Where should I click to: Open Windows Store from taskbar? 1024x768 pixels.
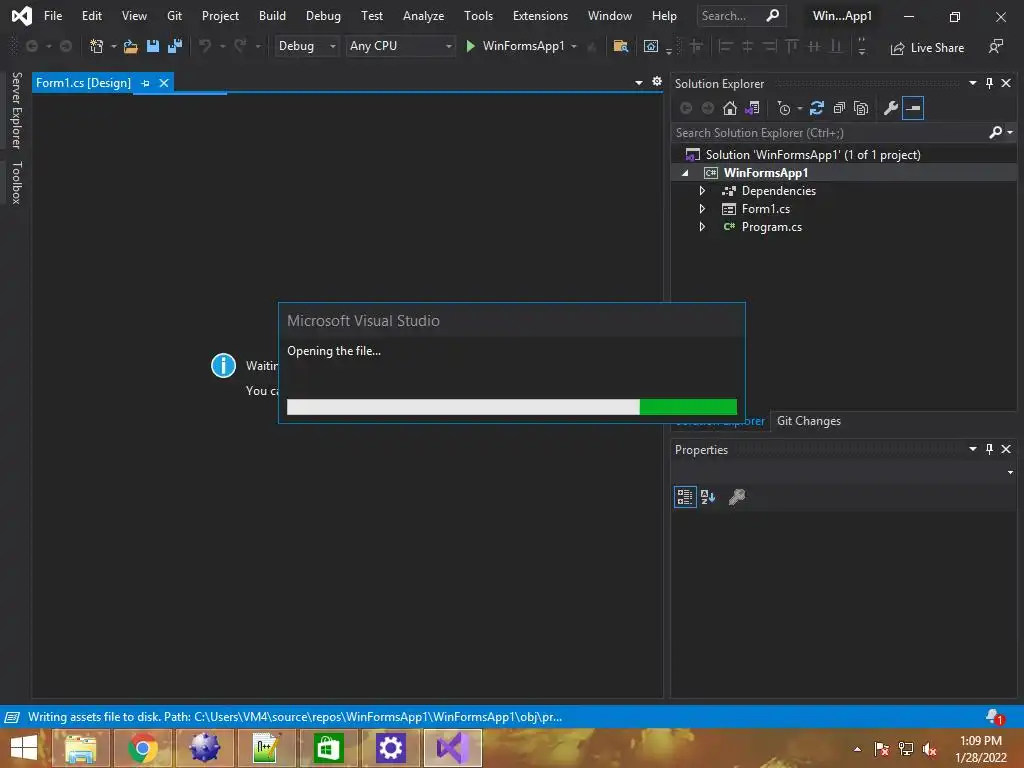(328, 748)
